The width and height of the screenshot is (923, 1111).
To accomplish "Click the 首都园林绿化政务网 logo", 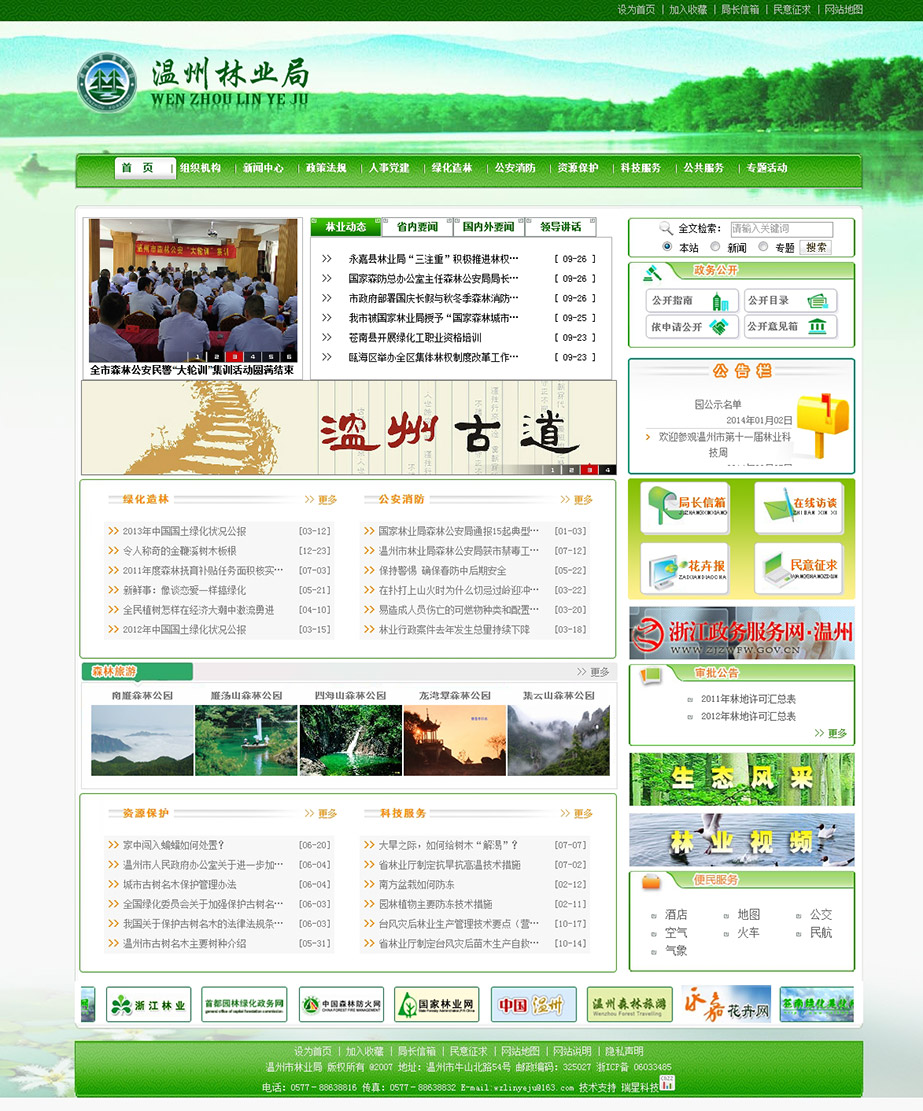I will pos(244,1005).
